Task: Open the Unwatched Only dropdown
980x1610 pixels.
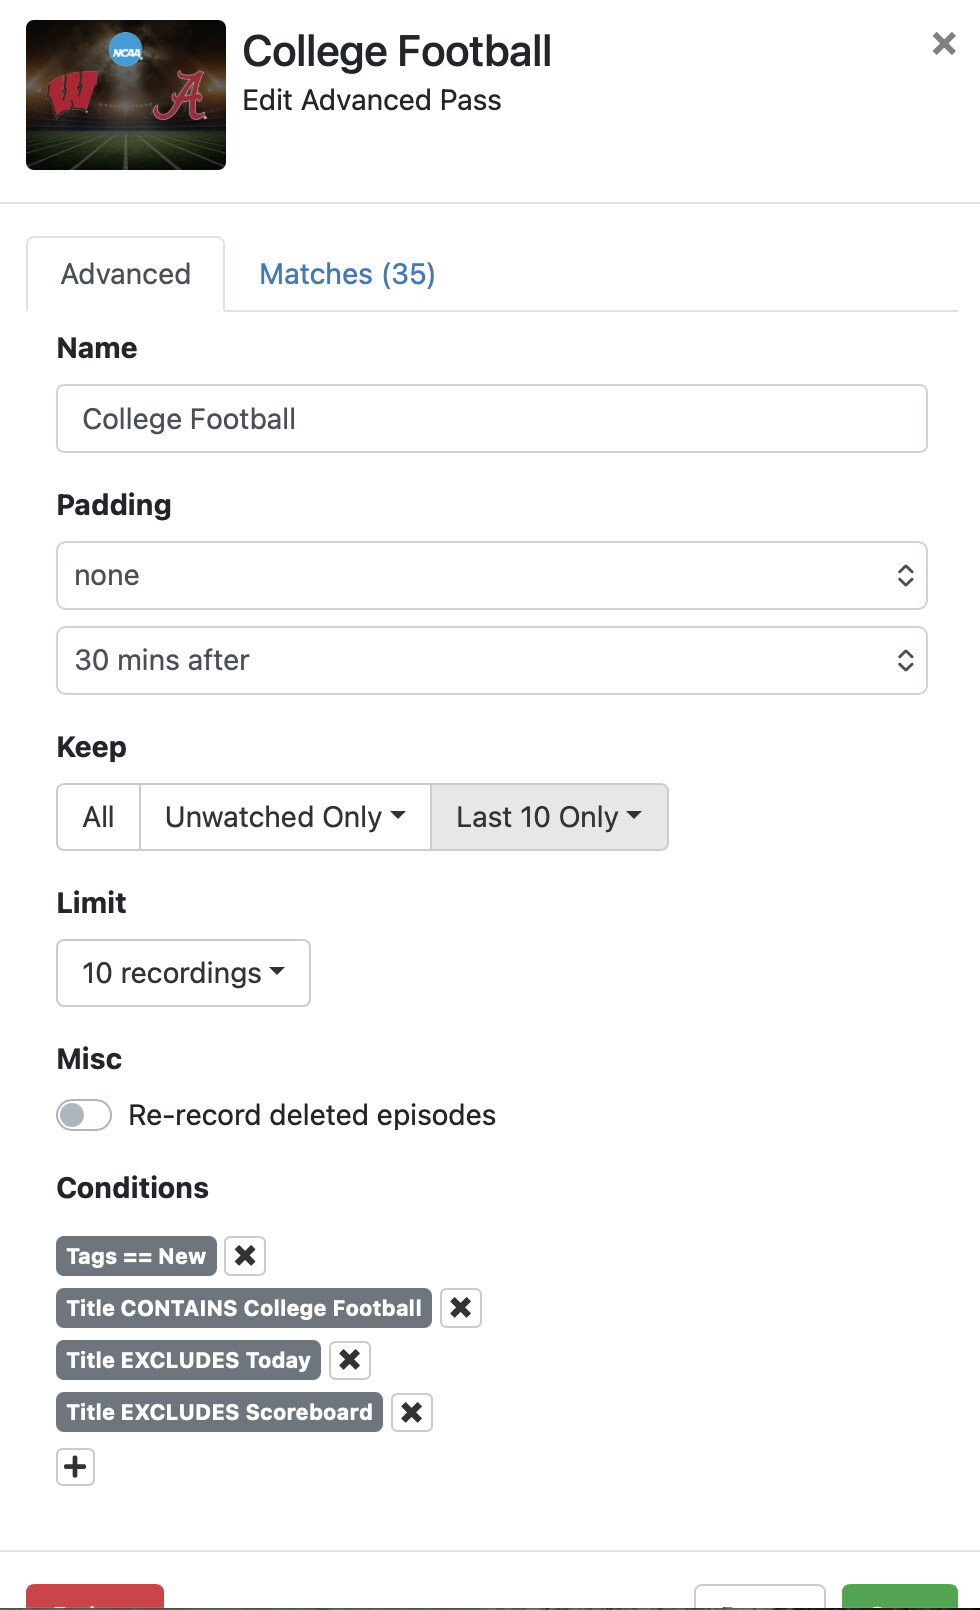Action: (285, 817)
